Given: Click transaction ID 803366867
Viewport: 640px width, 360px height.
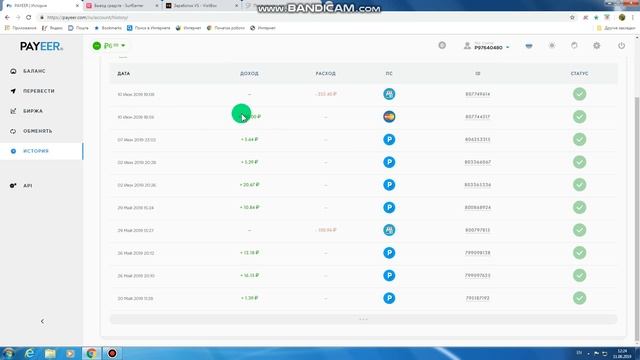Looking at the screenshot, I should [478, 162].
